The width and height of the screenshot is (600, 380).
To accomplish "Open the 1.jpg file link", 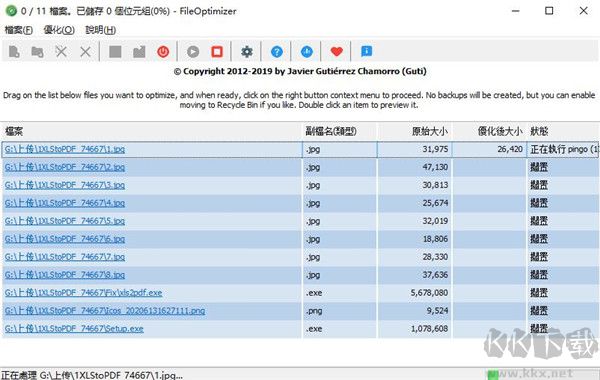I will pyautogui.click(x=65, y=149).
